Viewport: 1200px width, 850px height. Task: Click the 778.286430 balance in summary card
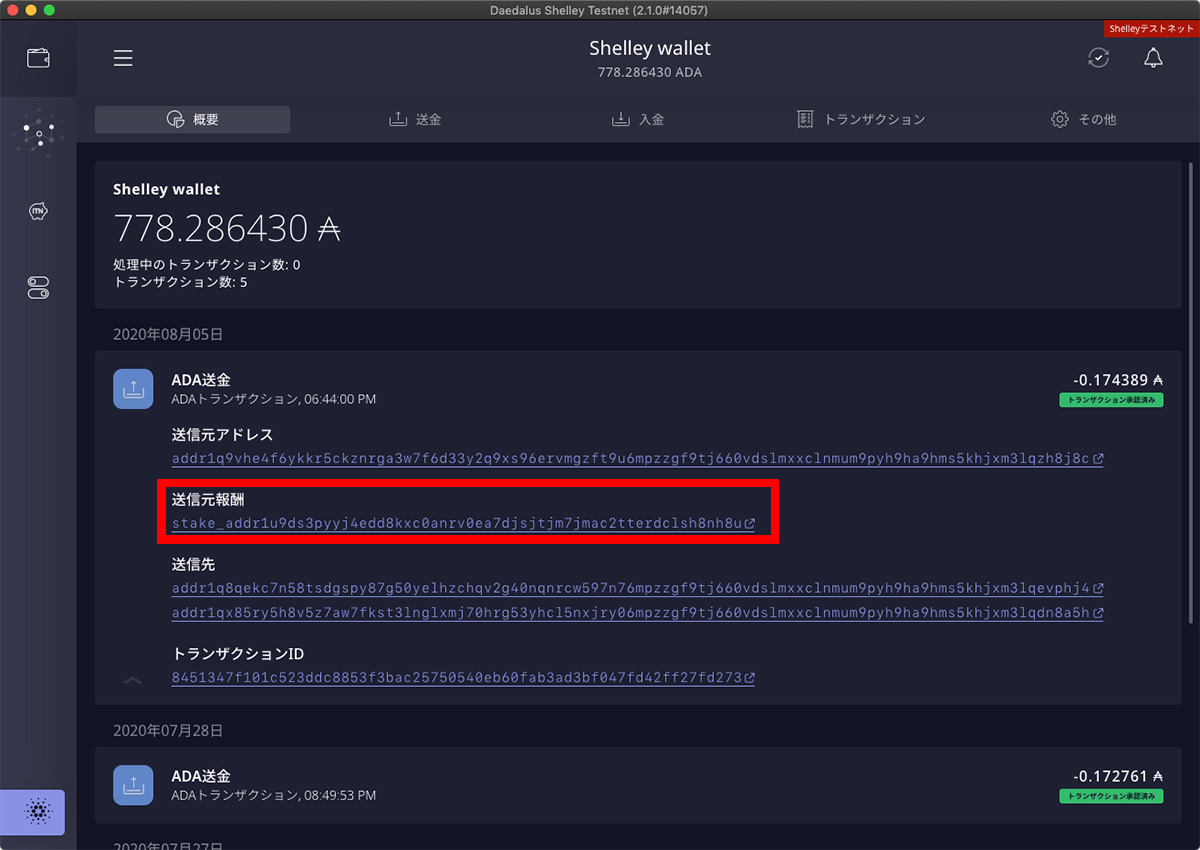pos(227,229)
